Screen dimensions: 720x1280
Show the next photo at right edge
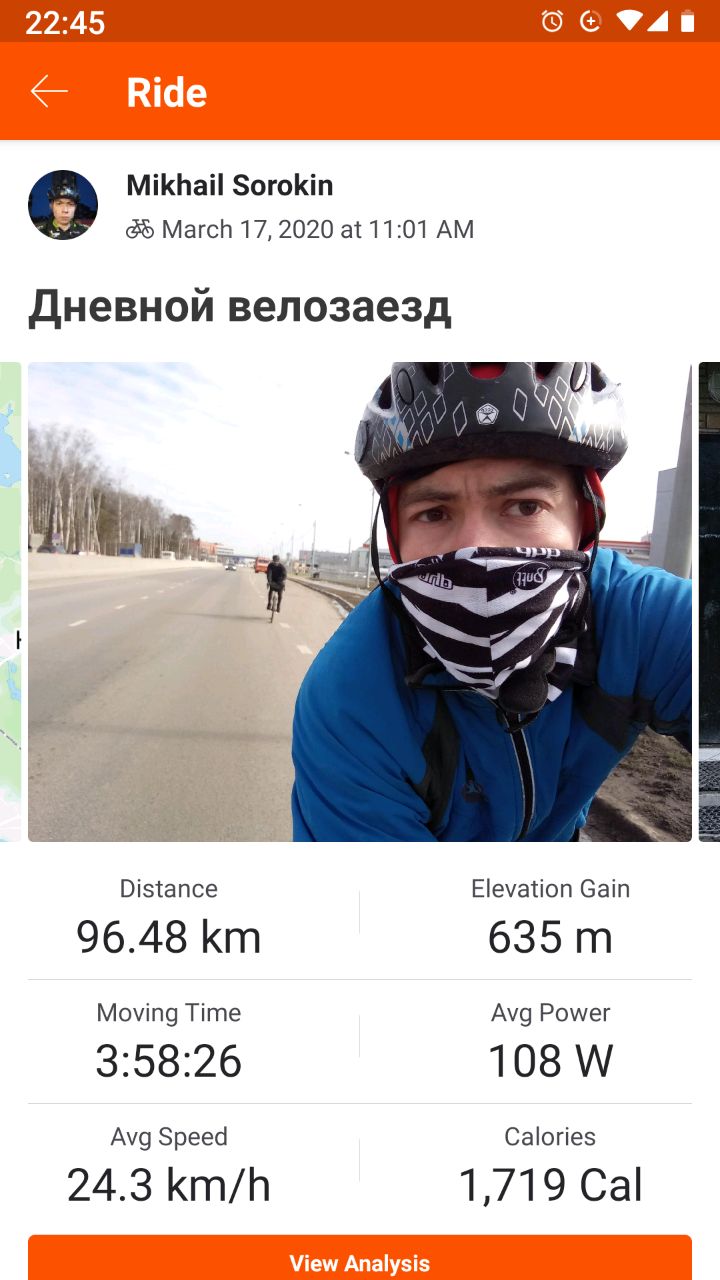(709, 602)
